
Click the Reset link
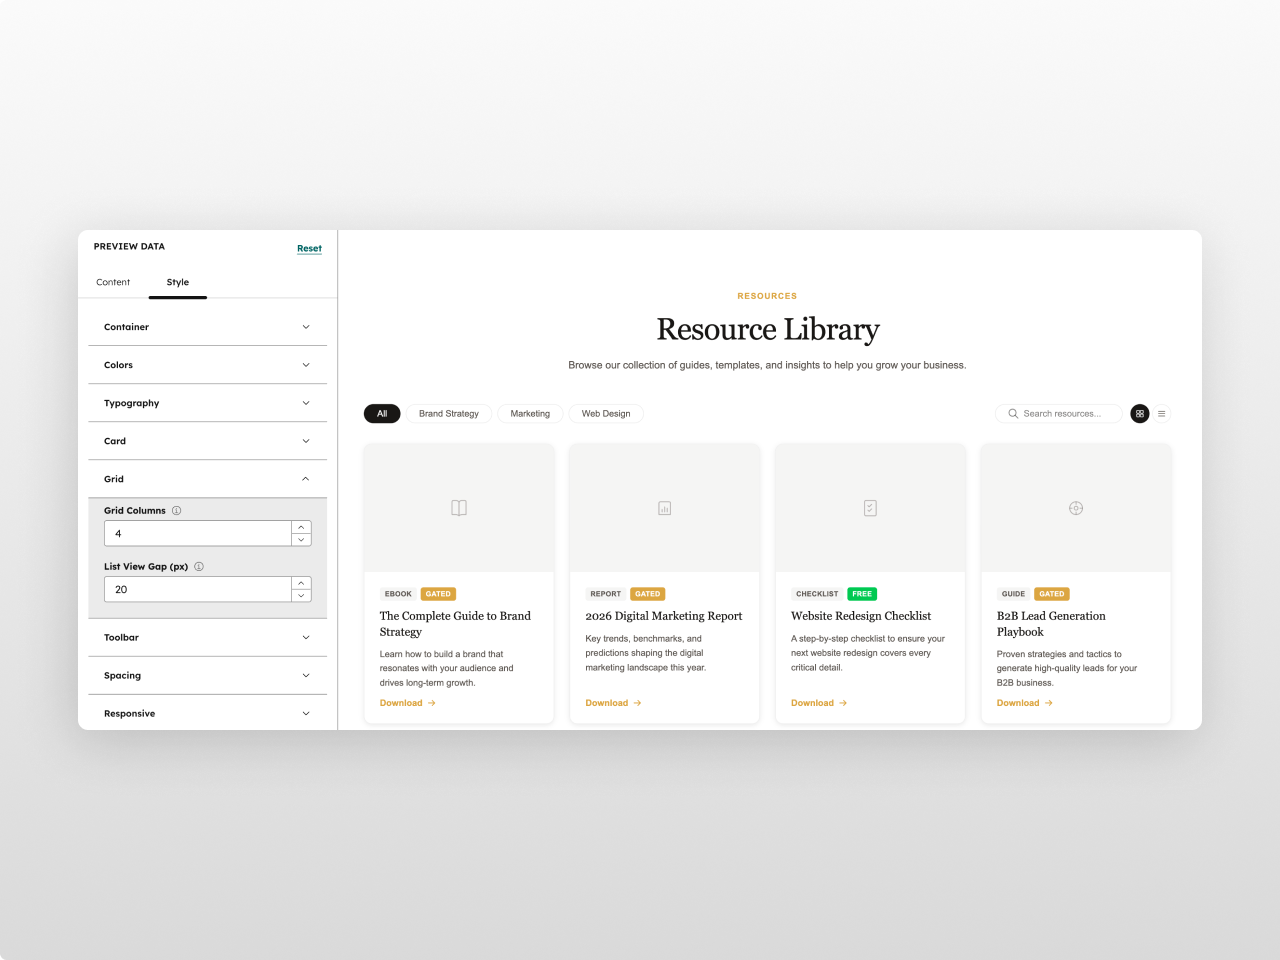[309, 248]
